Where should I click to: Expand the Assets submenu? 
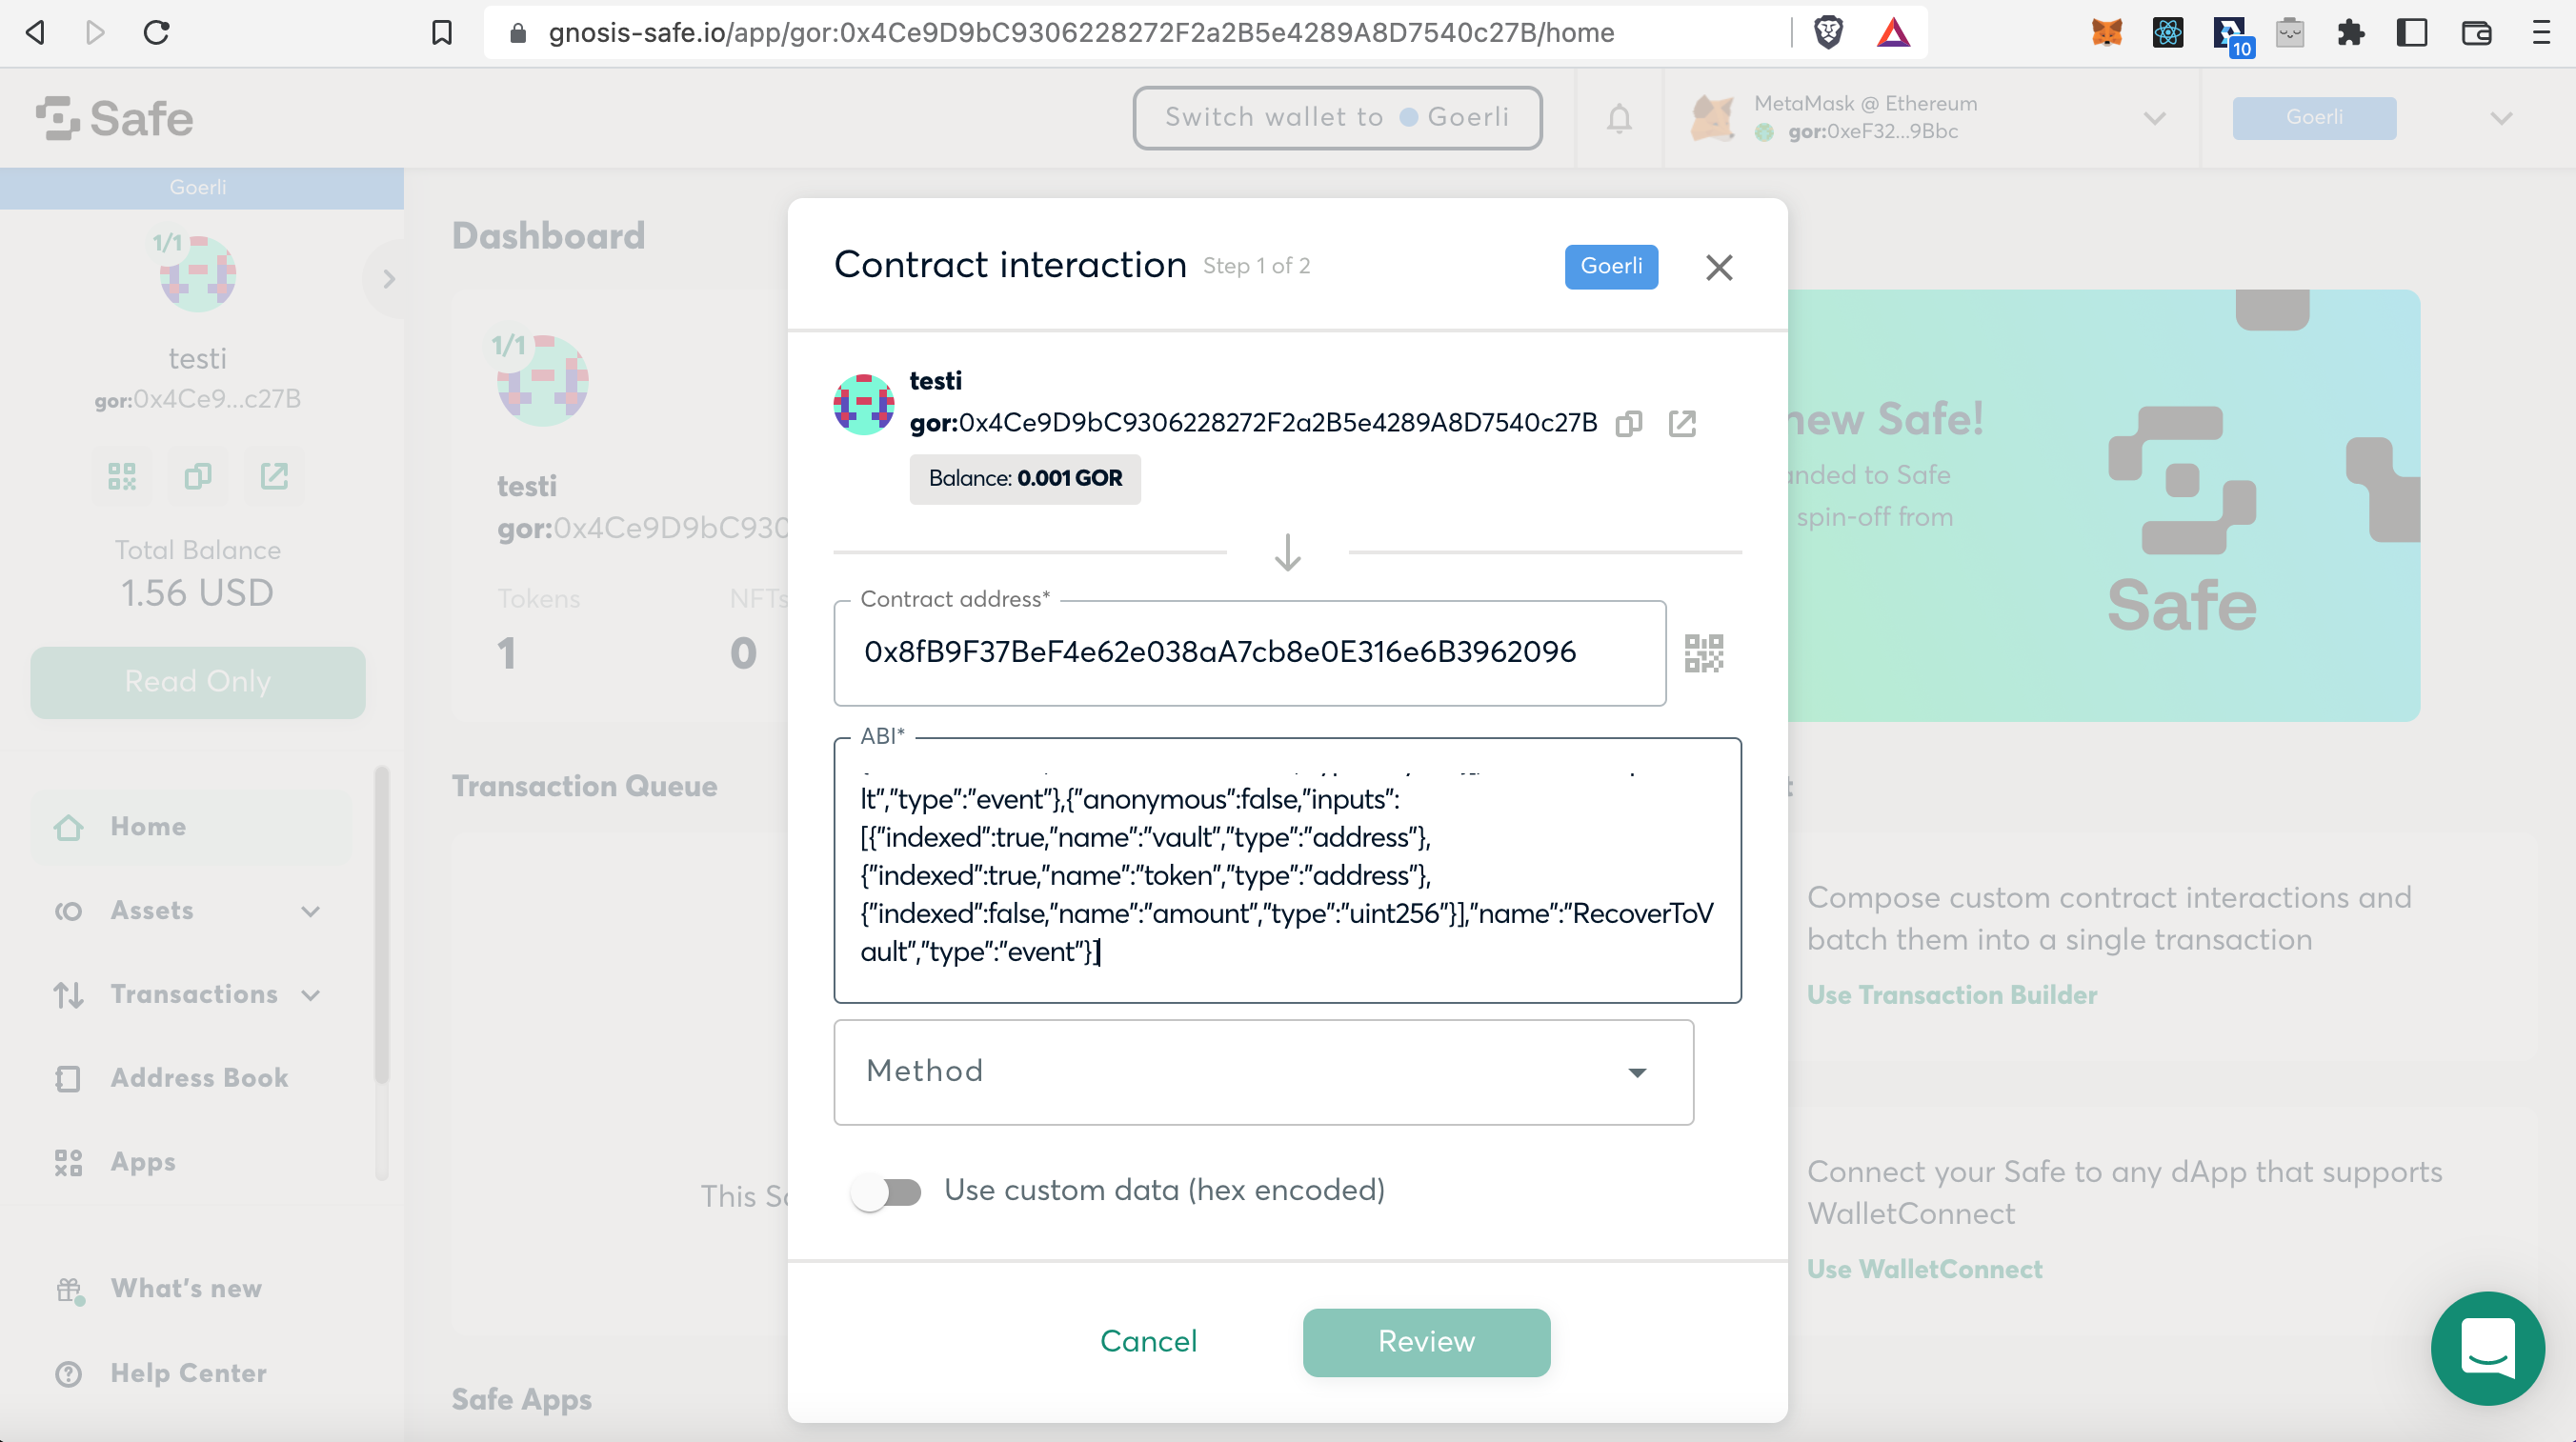pyautogui.click(x=311, y=911)
